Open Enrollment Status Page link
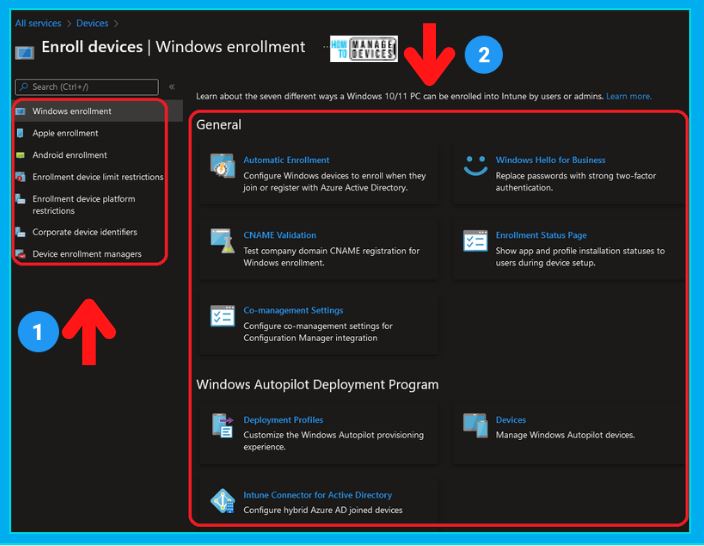This screenshot has height=546, width=704. pyautogui.click(x=541, y=235)
